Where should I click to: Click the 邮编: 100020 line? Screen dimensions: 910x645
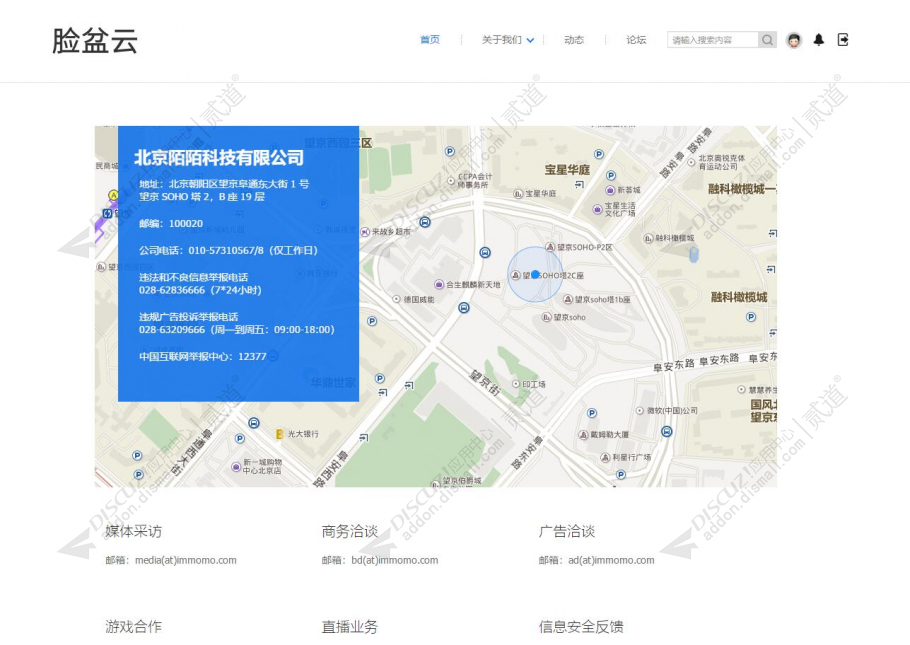coord(171,224)
